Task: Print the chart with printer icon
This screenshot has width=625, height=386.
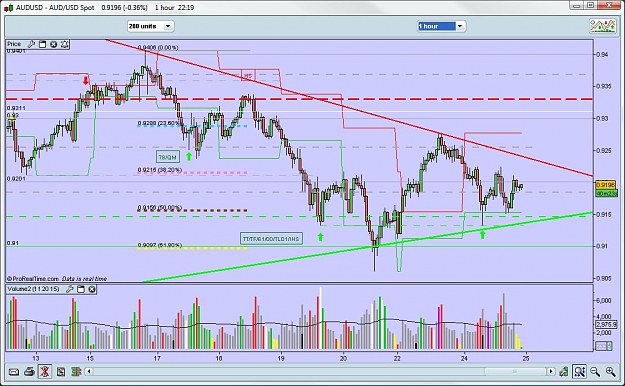Action: [x=29, y=372]
